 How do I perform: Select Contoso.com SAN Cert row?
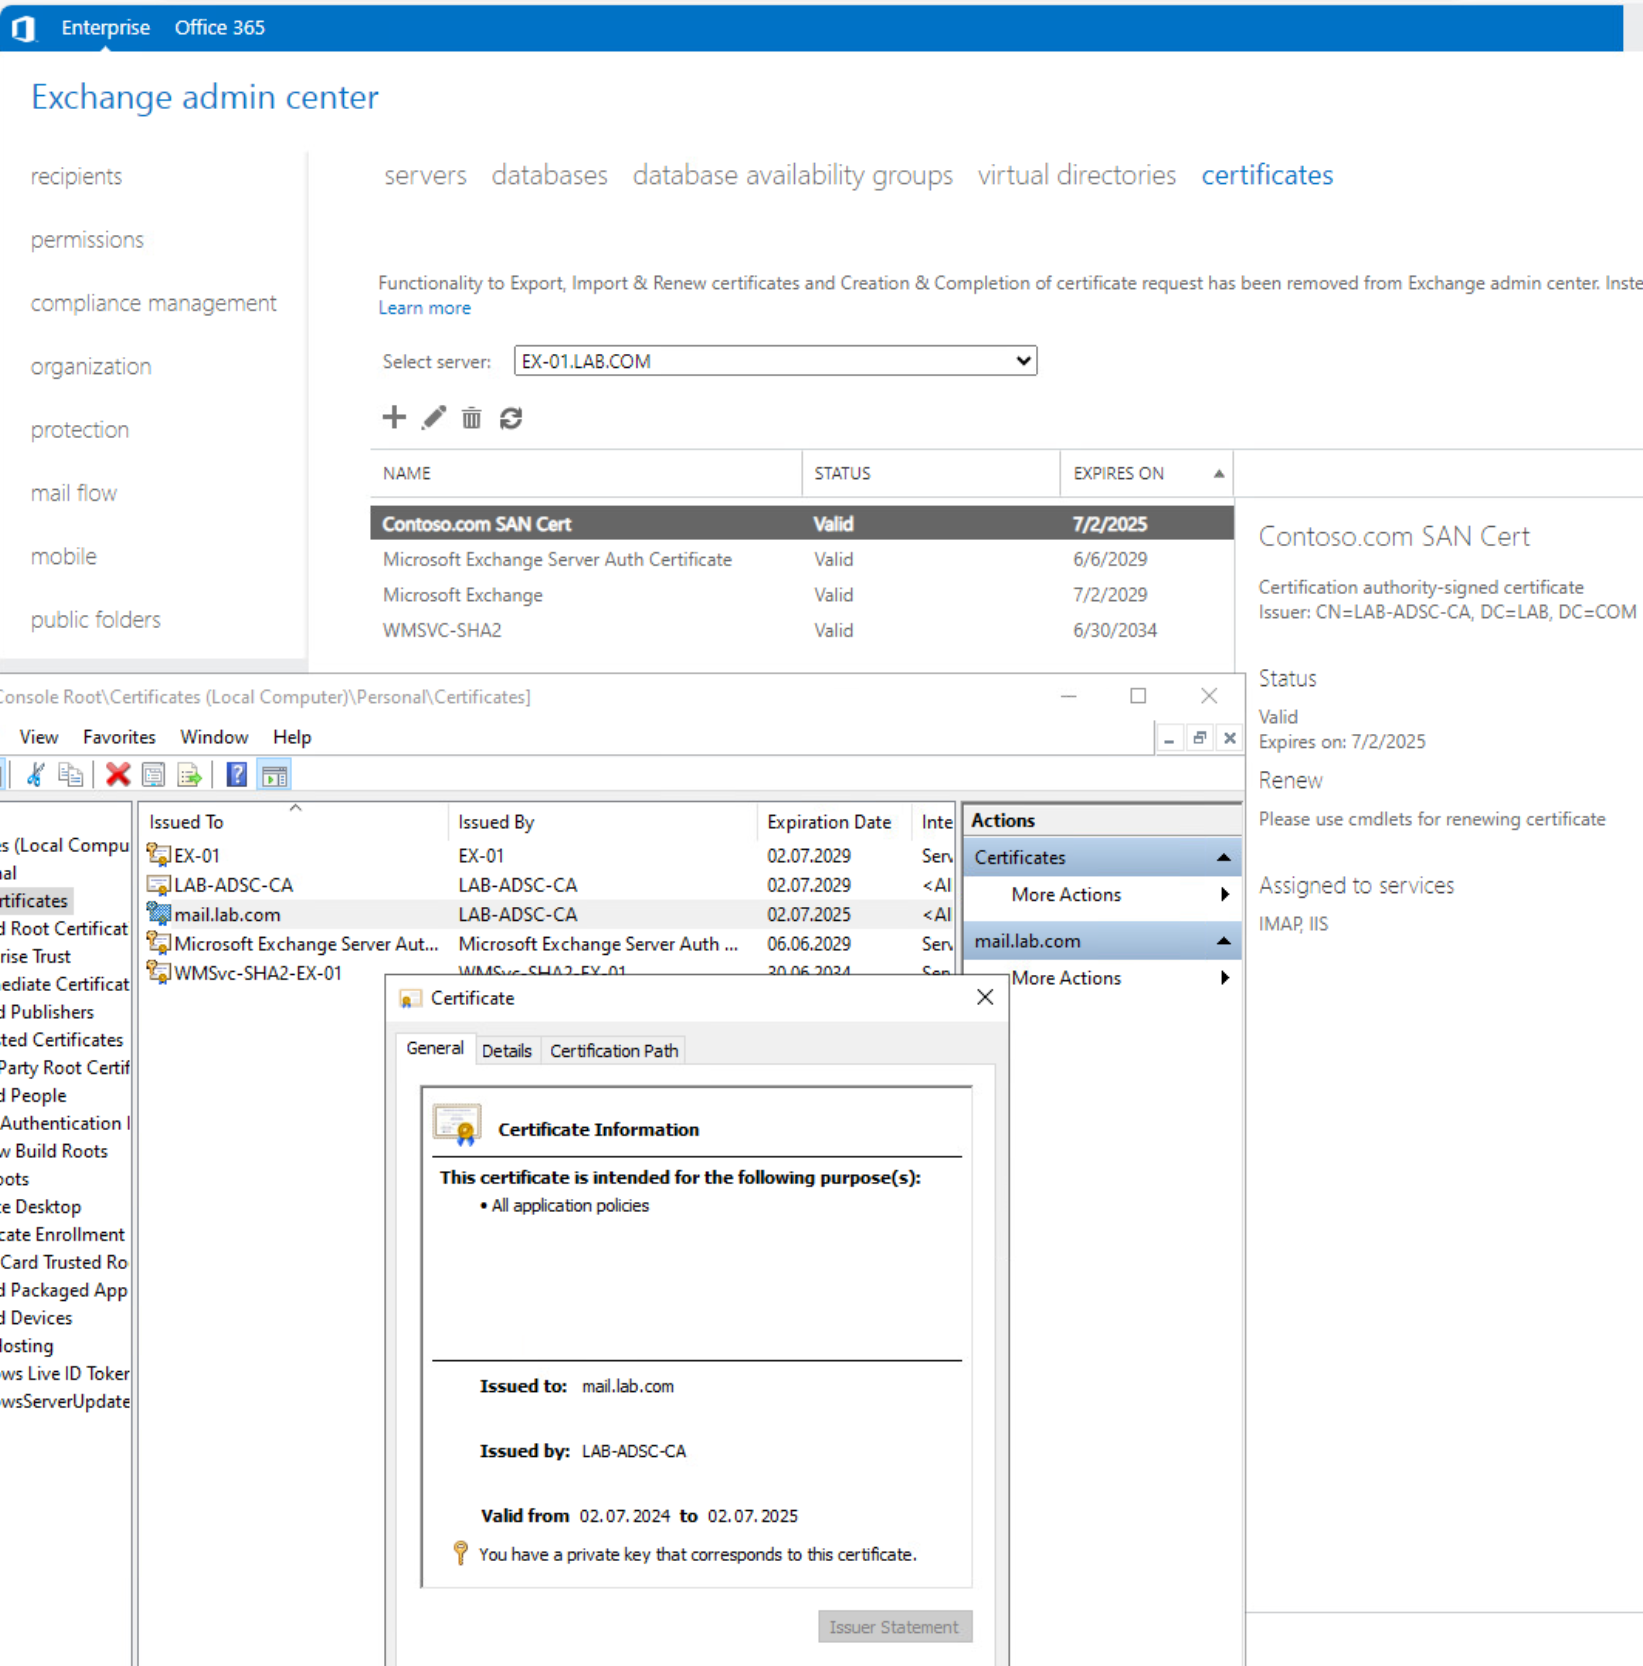[801, 524]
